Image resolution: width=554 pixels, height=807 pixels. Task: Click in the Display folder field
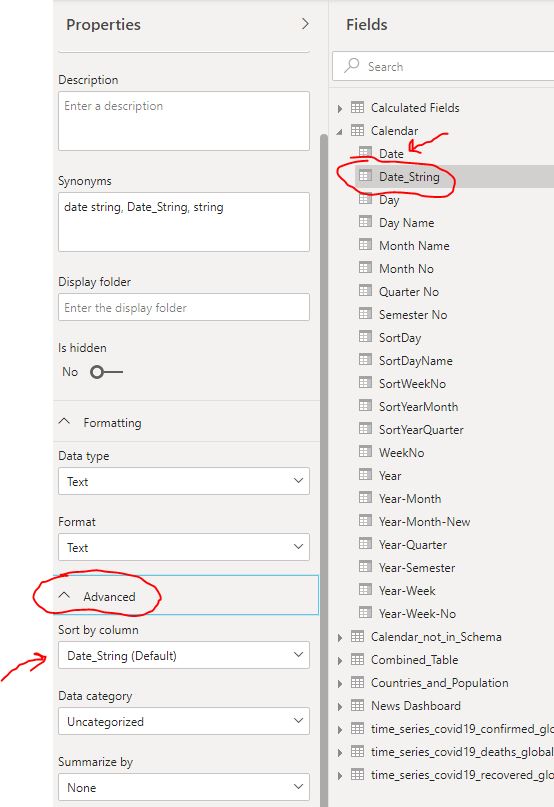point(184,307)
